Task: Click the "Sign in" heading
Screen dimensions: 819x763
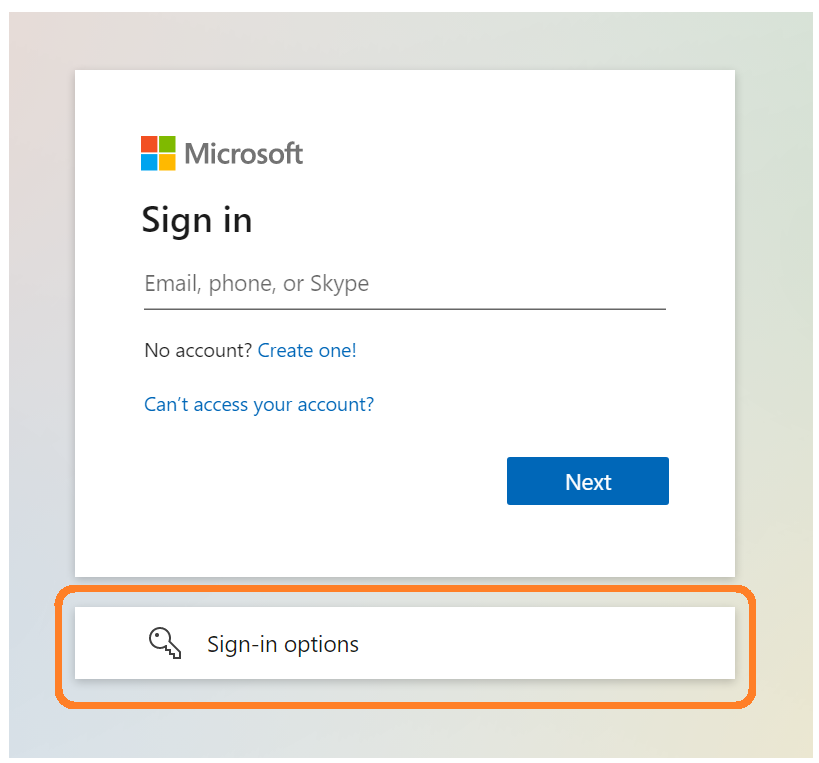Action: tap(197, 220)
